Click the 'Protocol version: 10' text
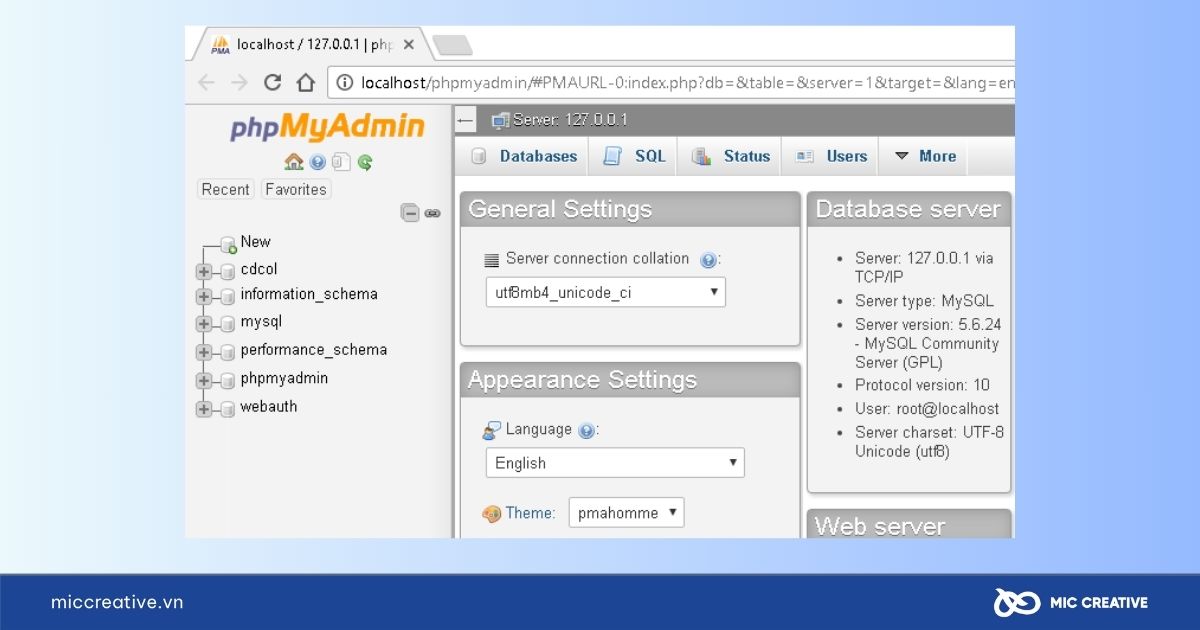1200x630 pixels. (x=922, y=385)
